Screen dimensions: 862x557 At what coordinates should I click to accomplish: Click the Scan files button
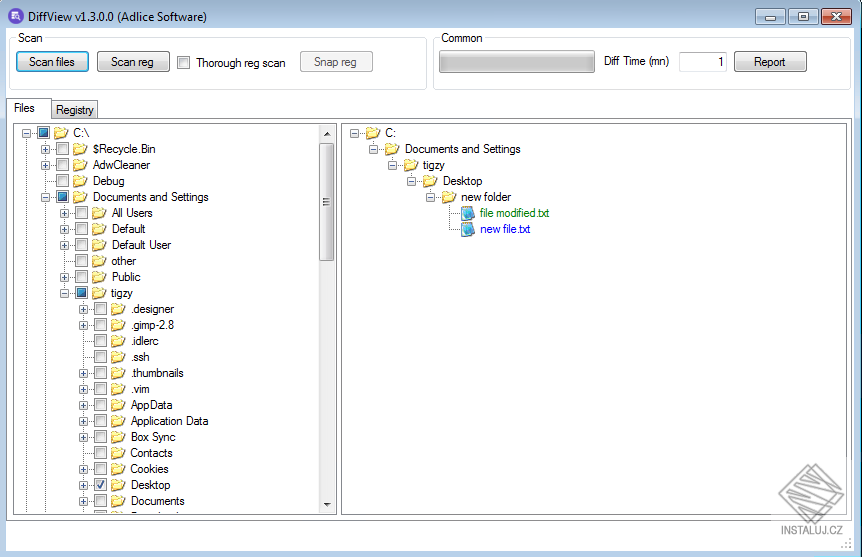pos(52,62)
